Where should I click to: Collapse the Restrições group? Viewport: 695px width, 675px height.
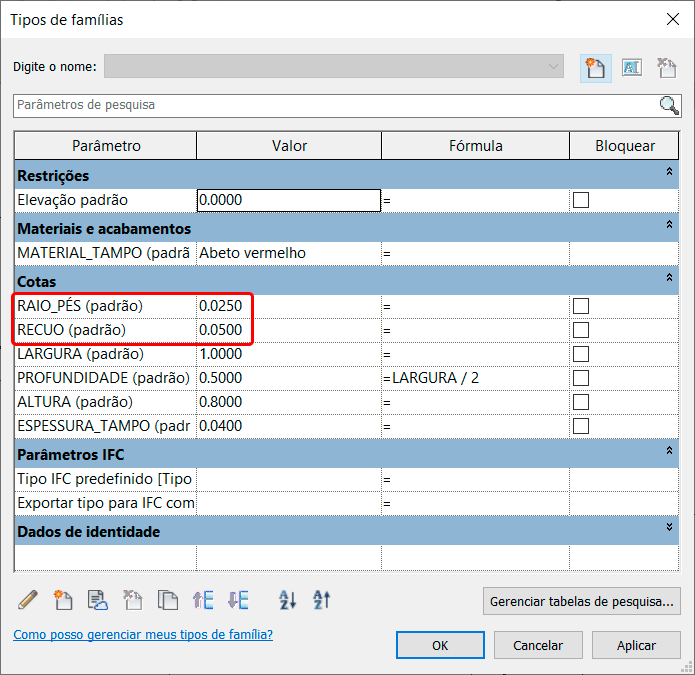pyautogui.click(x=669, y=172)
